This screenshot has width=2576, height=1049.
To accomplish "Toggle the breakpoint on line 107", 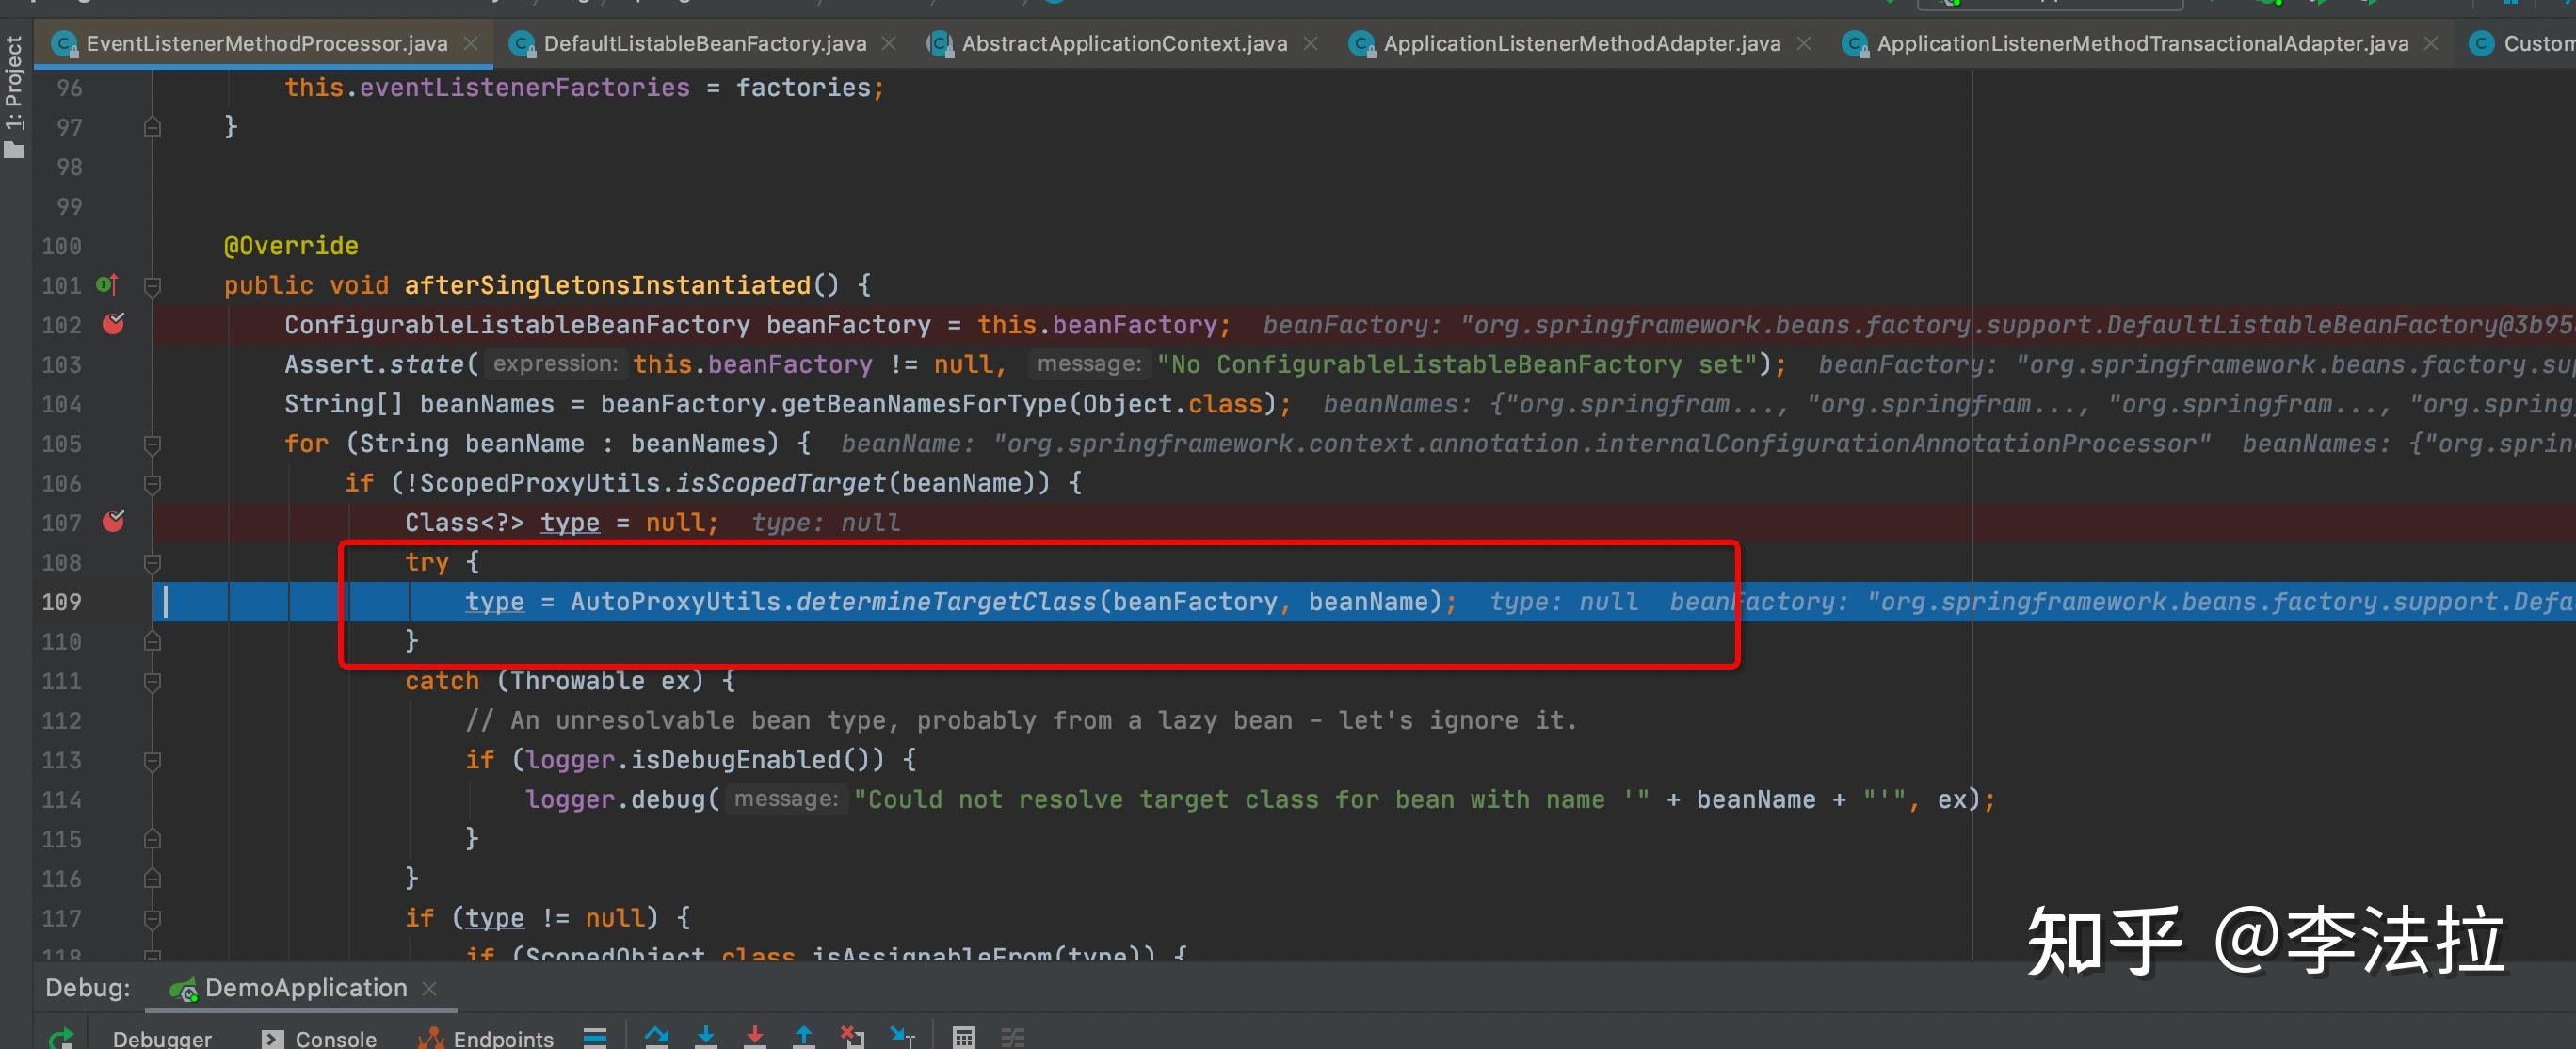I will point(114,522).
